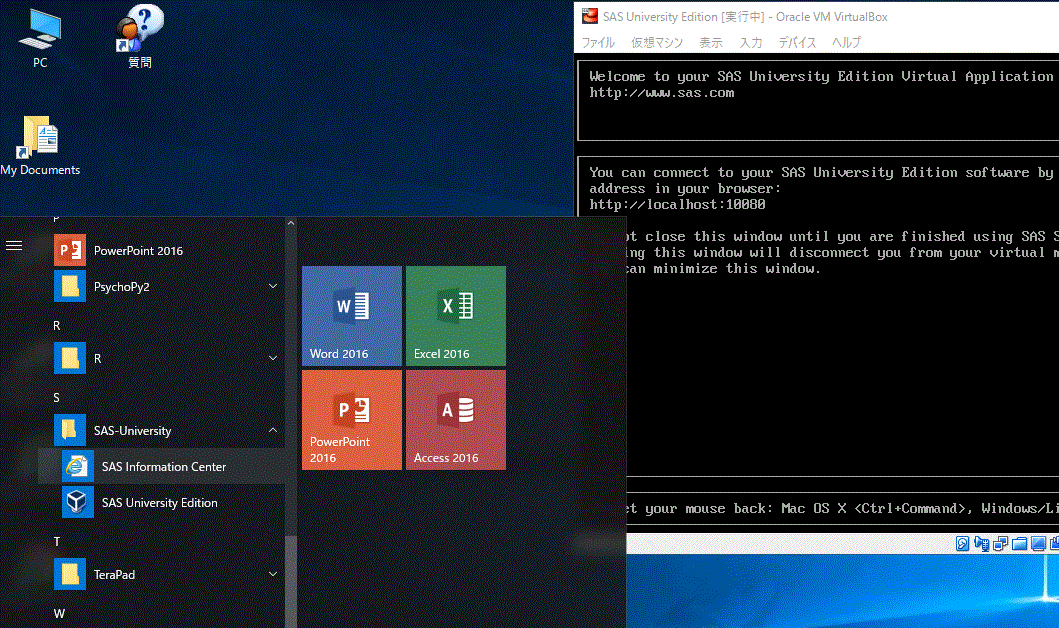The height and width of the screenshot is (628, 1059).
Task: Click the R folder icon
Action: pos(70,359)
